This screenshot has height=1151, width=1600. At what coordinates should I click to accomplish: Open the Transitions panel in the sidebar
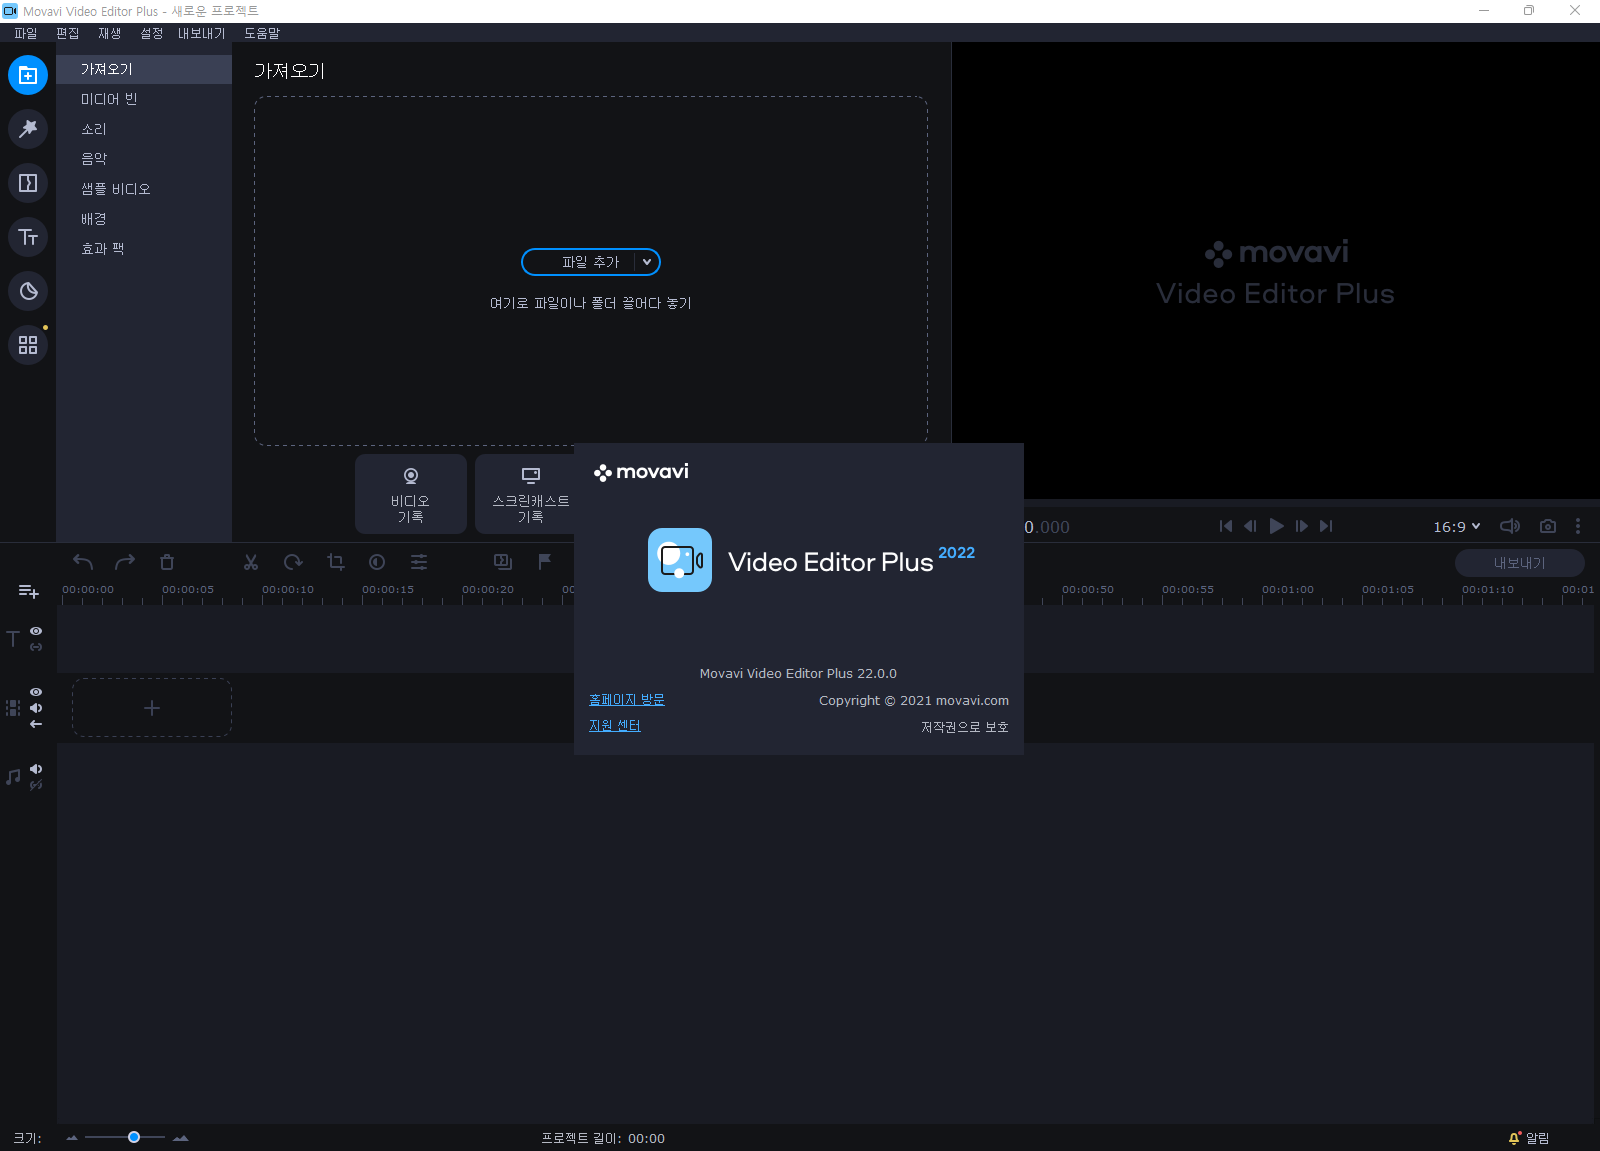pyautogui.click(x=28, y=183)
